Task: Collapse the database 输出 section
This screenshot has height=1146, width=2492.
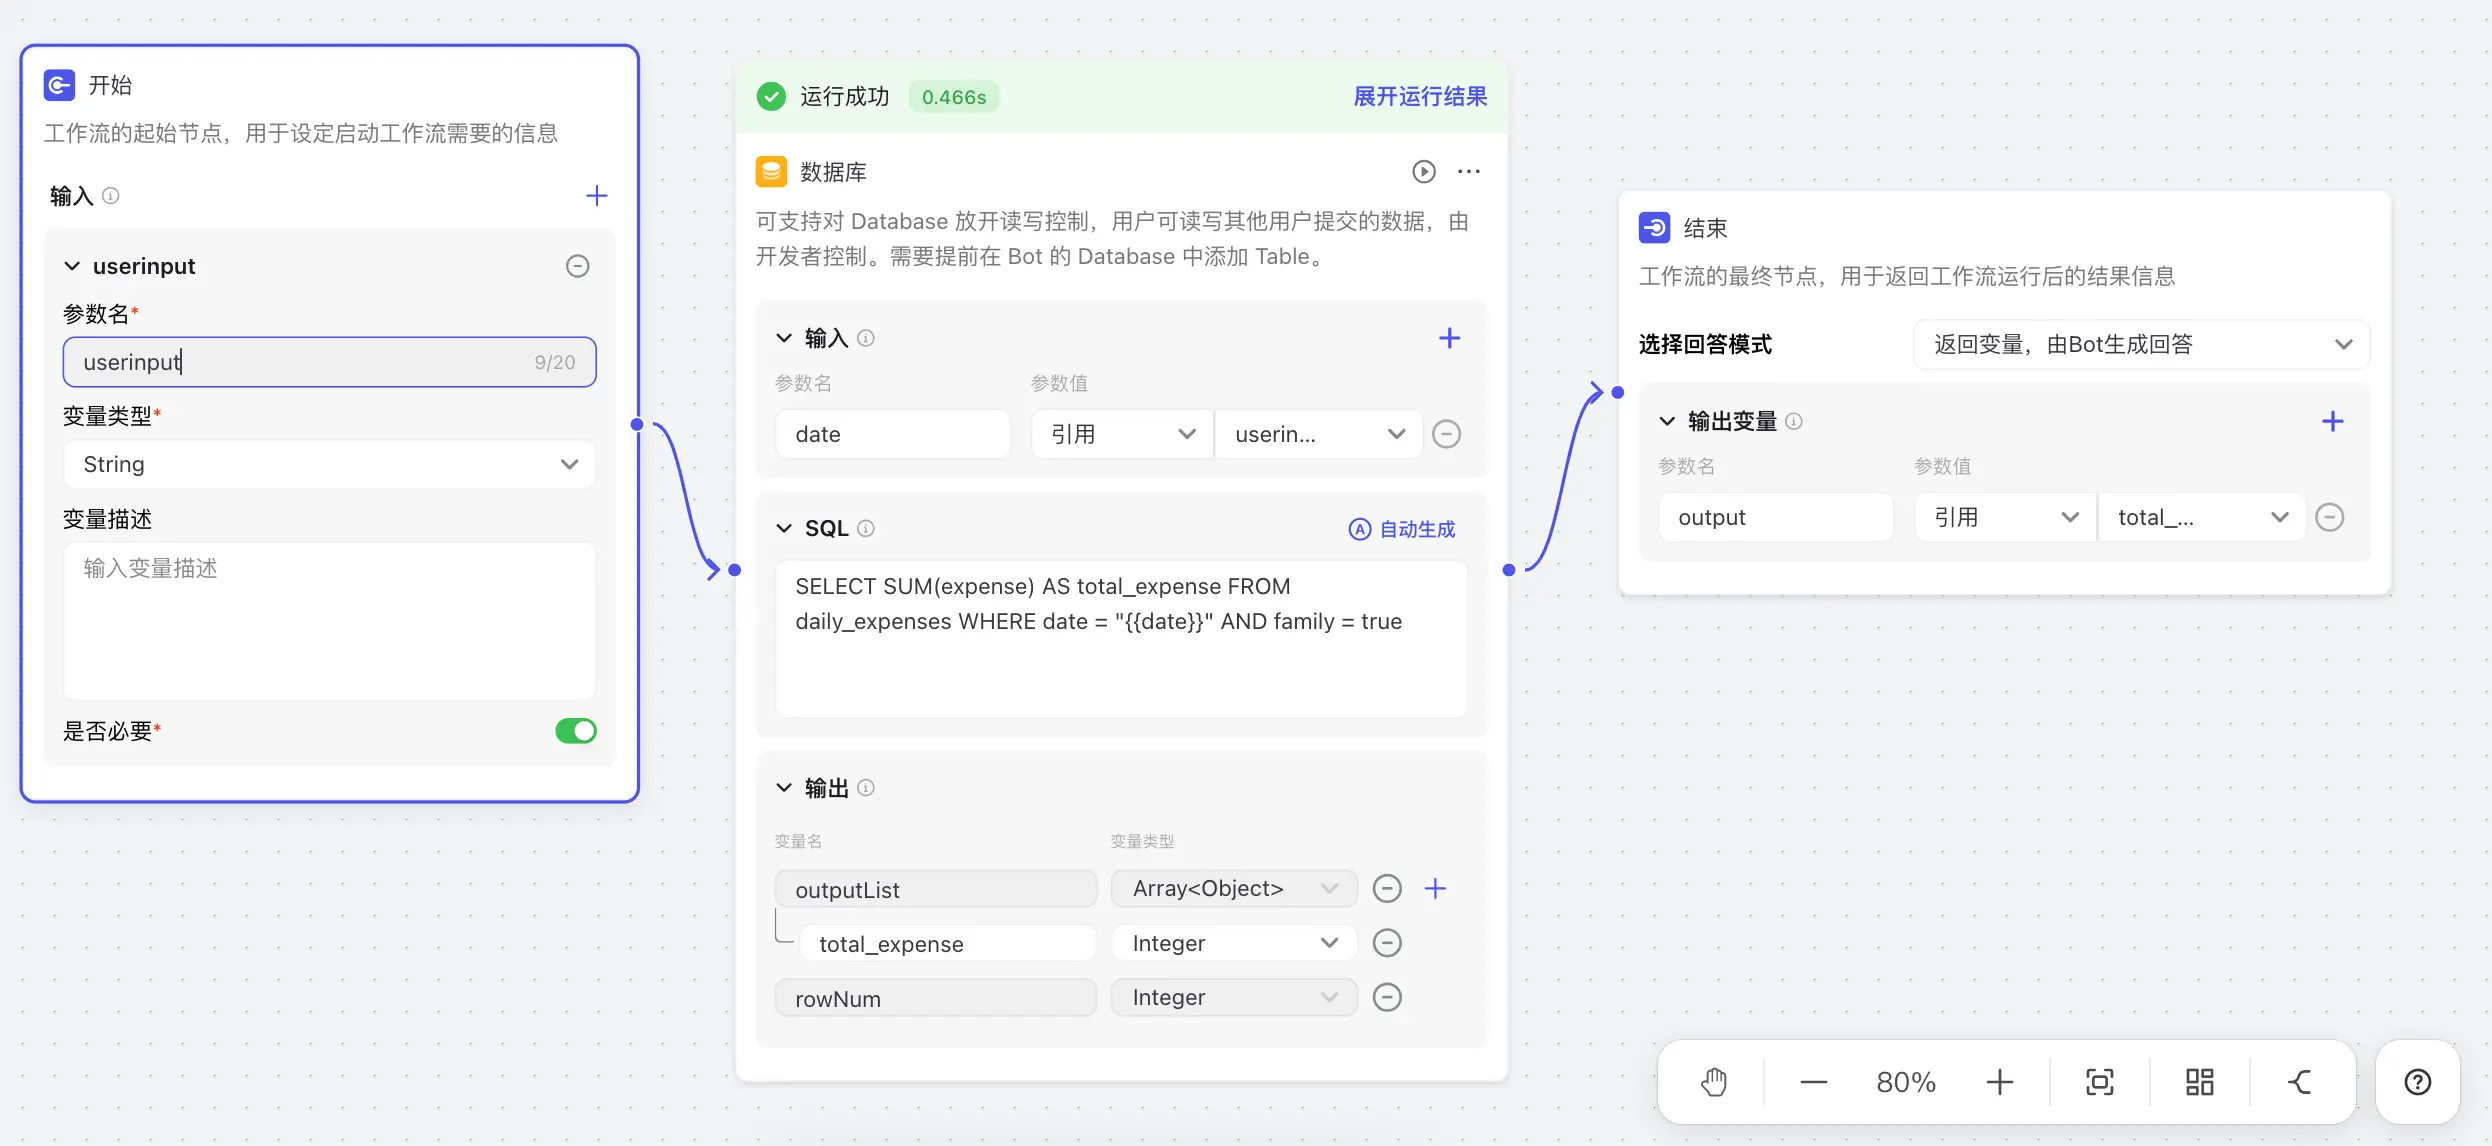Action: [784, 788]
